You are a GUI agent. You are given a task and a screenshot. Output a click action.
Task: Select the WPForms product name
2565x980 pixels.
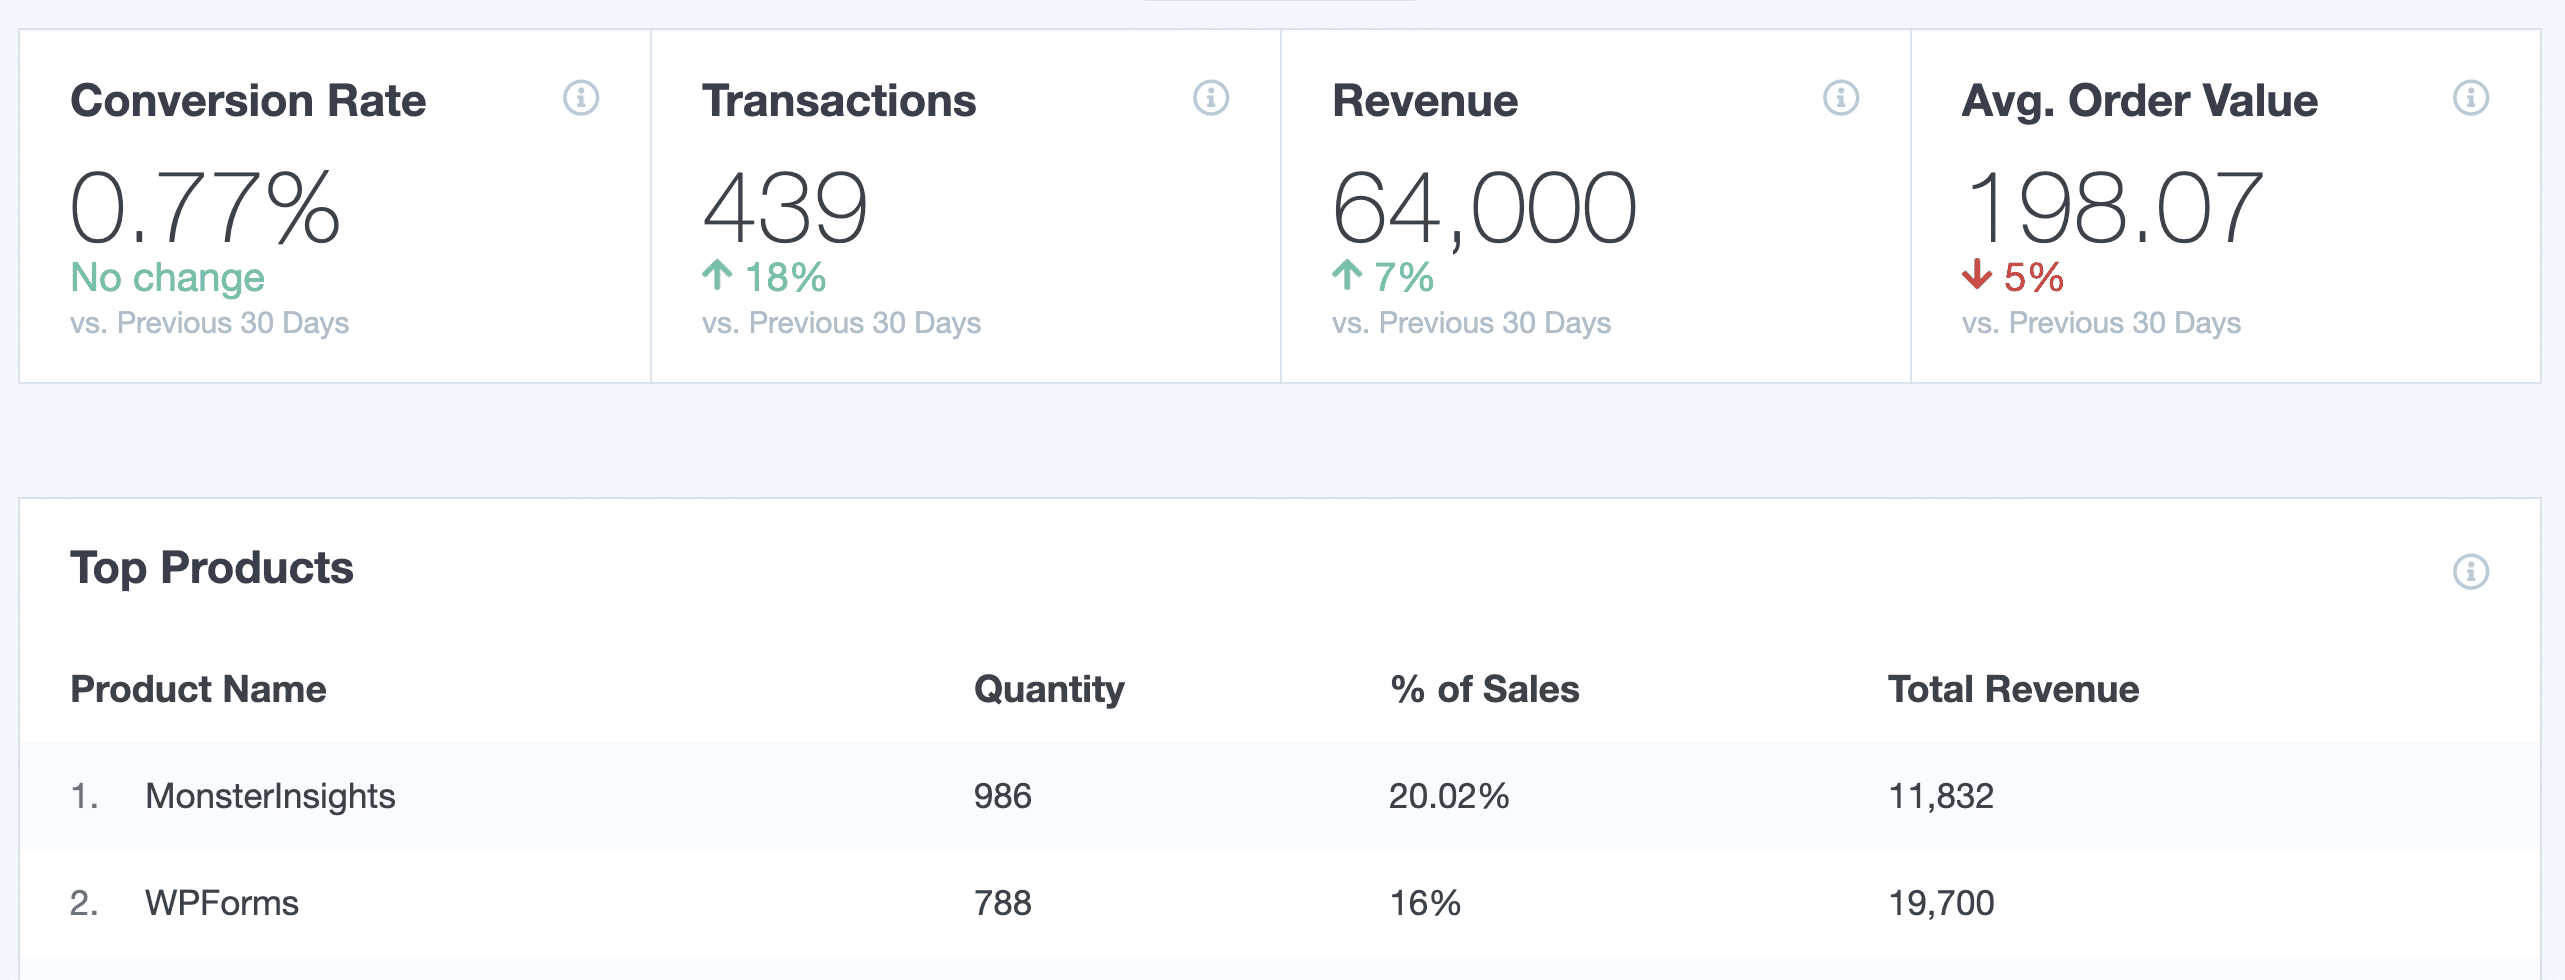(x=221, y=903)
